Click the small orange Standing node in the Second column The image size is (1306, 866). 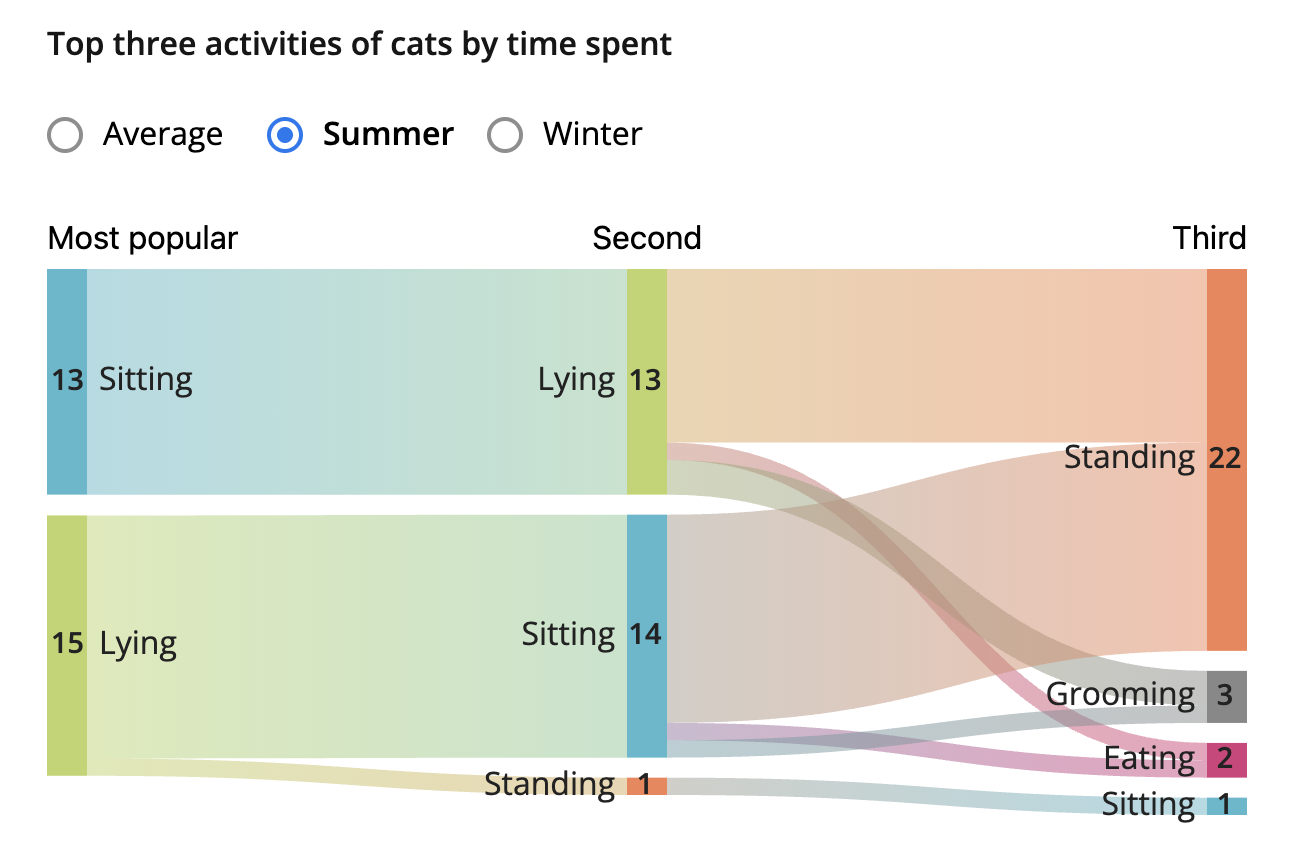pyautogui.click(x=646, y=786)
